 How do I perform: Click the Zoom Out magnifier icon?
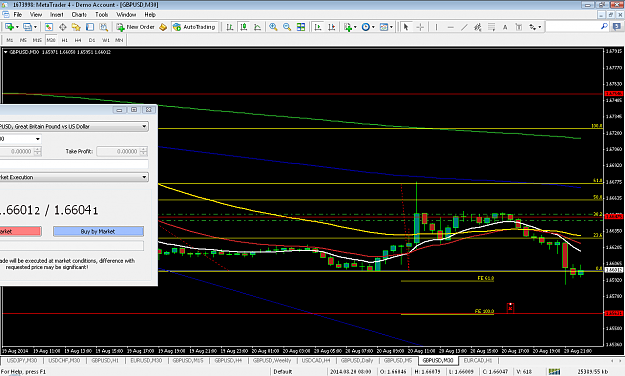point(287,27)
